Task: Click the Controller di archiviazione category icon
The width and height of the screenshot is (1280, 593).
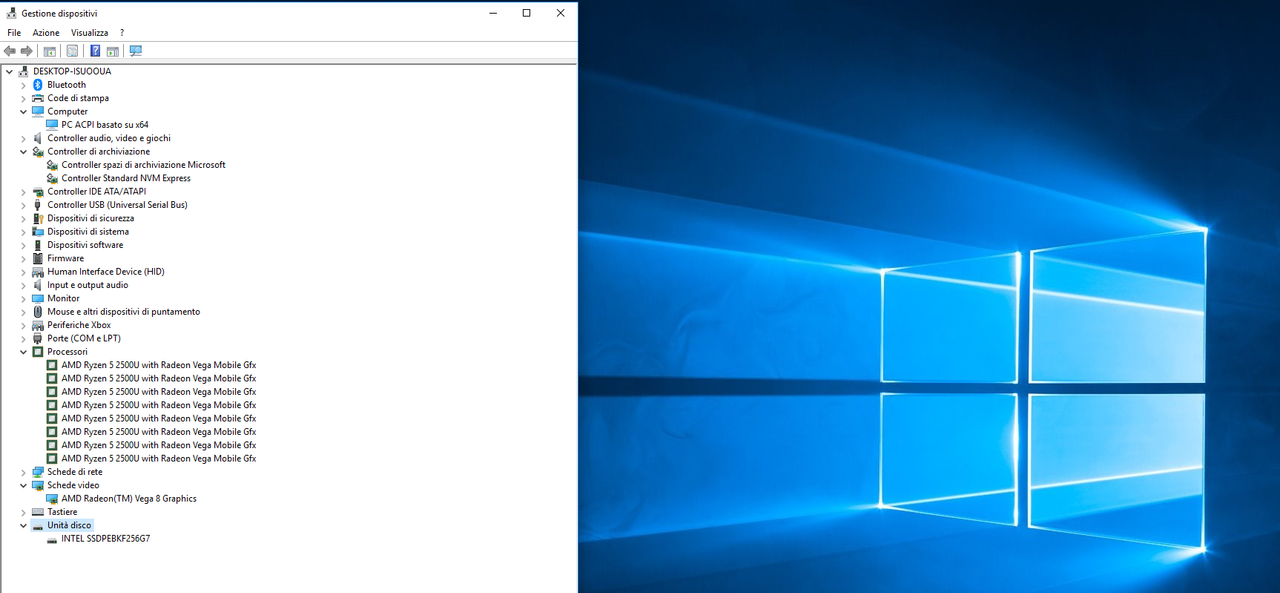Action: 38,152
